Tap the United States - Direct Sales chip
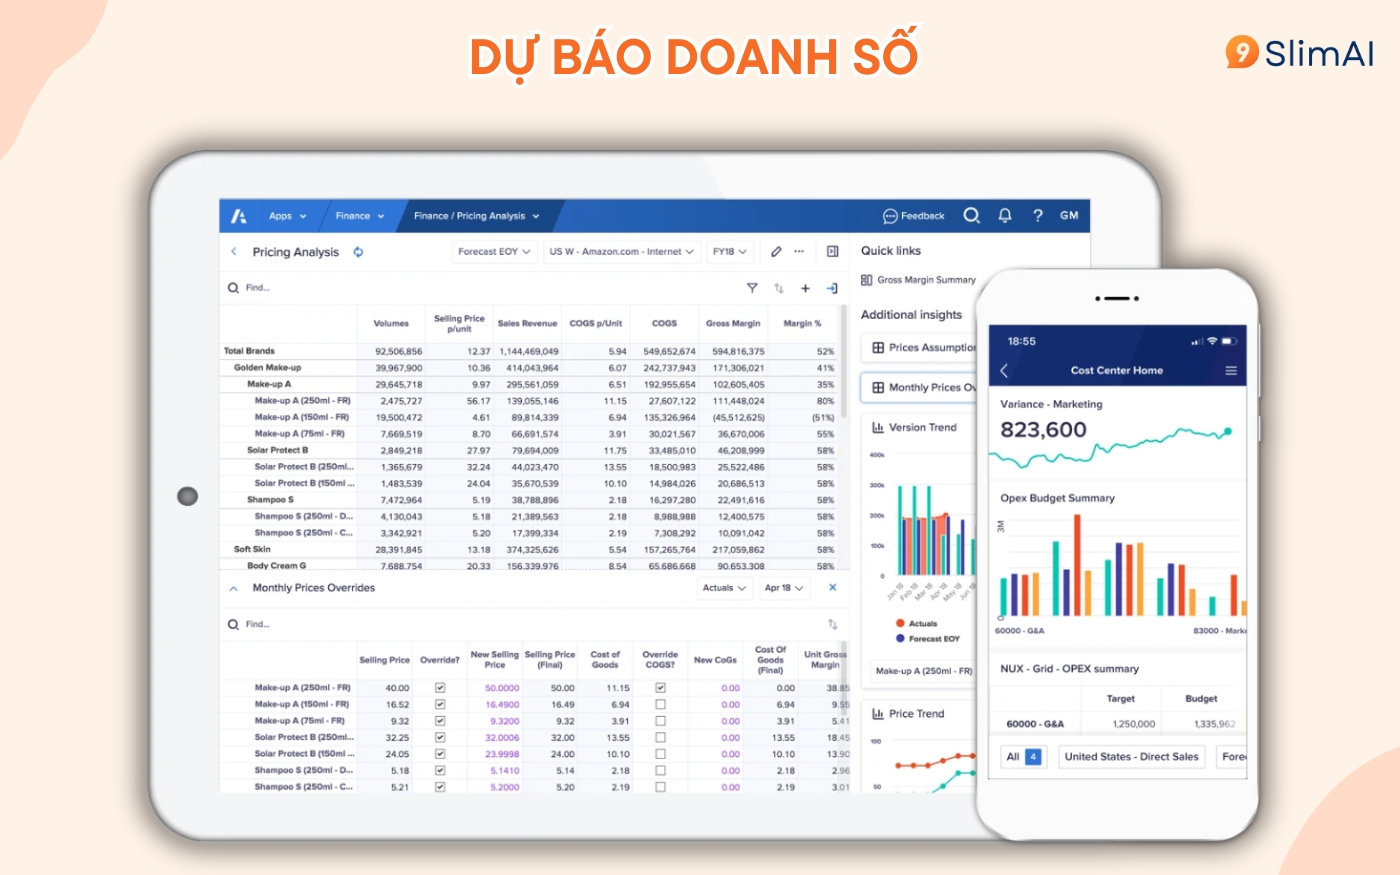This screenshot has width=1400, height=875. click(1131, 757)
